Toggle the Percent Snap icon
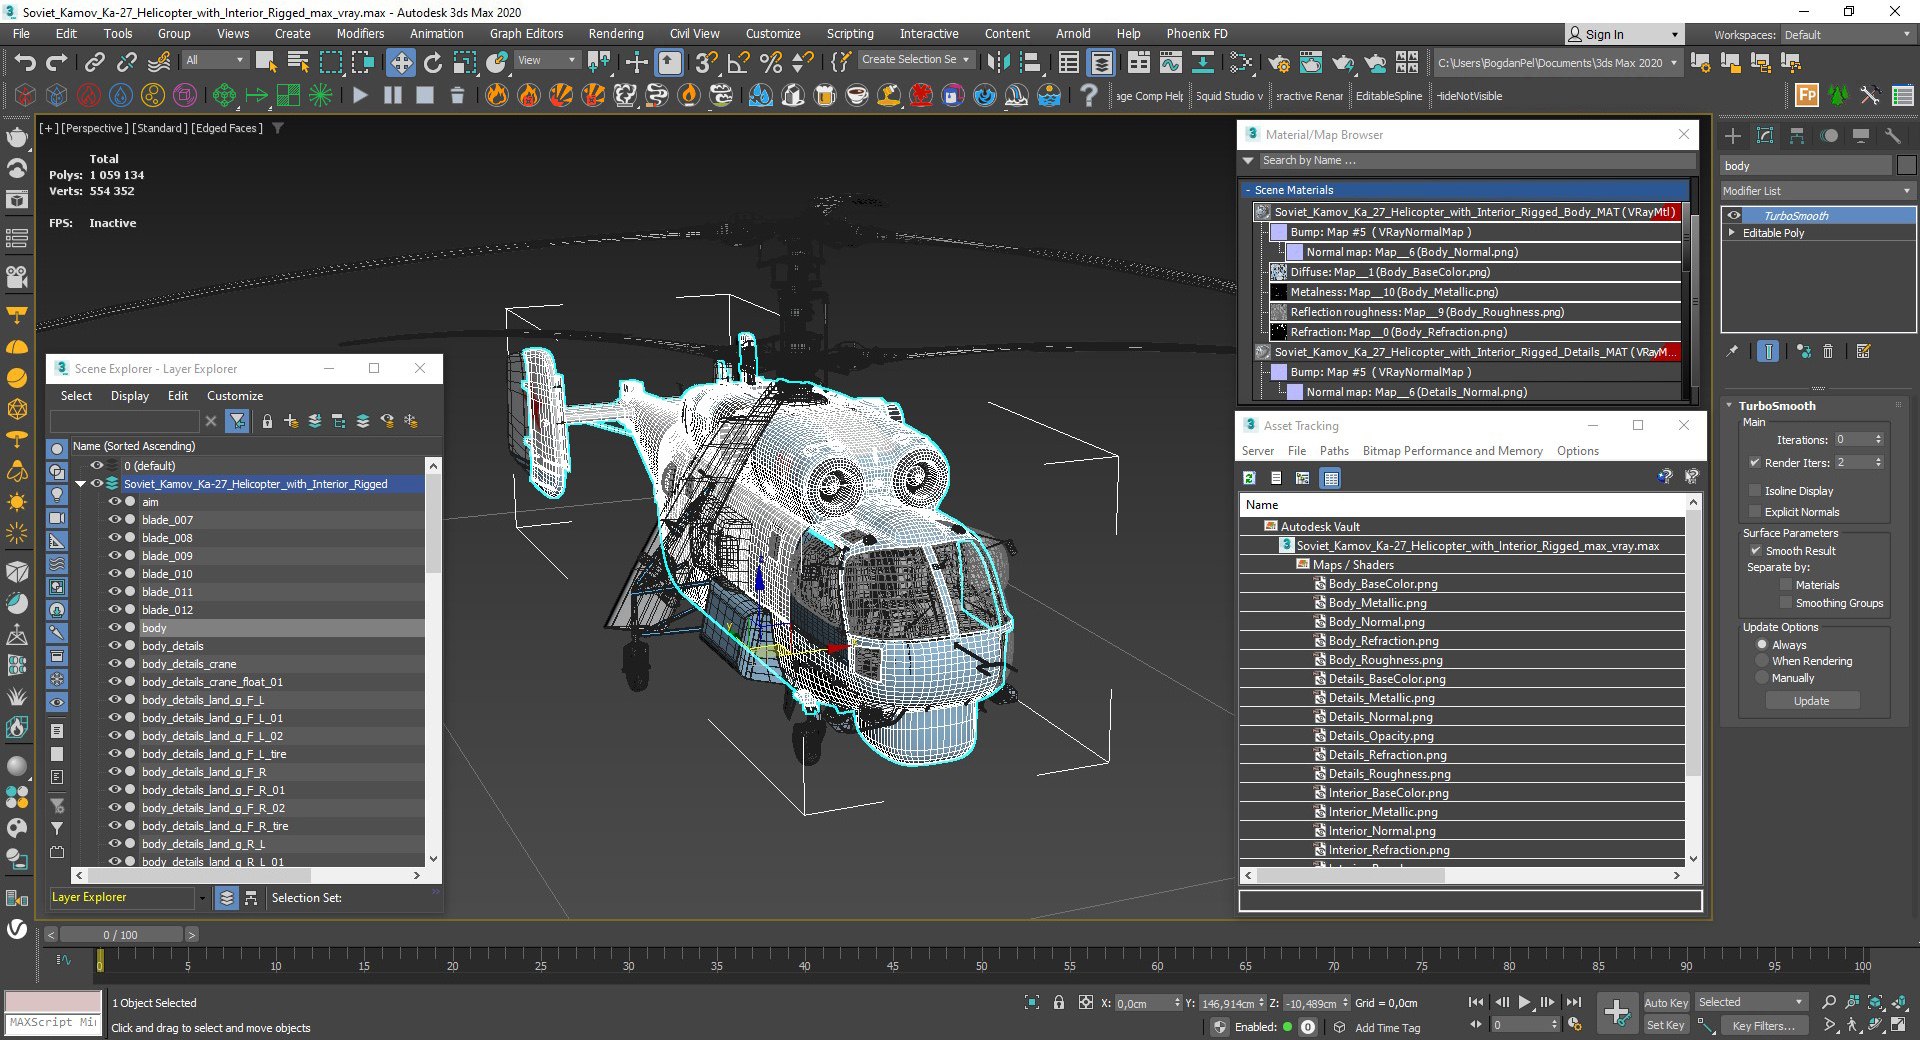Image resolution: width=1920 pixels, height=1040 pixels. 770,63
